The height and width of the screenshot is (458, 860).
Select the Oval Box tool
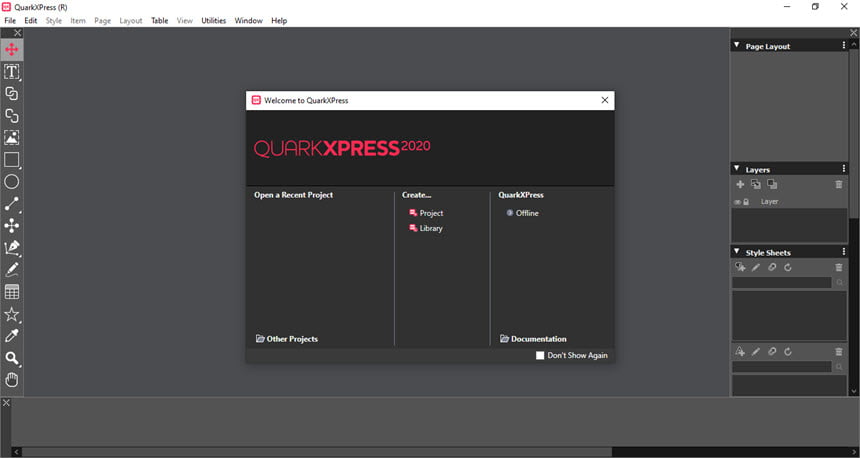pyautogui.click(x=12, y=182)
